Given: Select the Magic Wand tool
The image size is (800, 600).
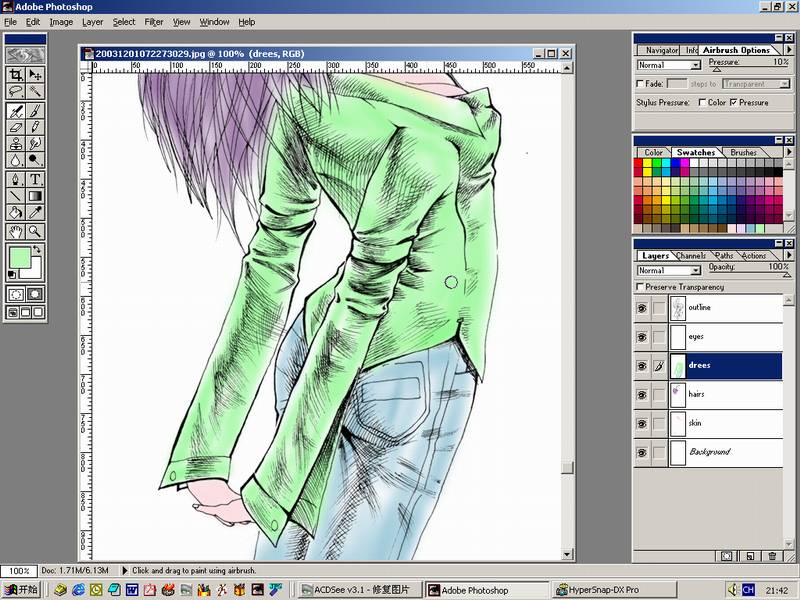Looking at the screenshot, I should 35,91.
